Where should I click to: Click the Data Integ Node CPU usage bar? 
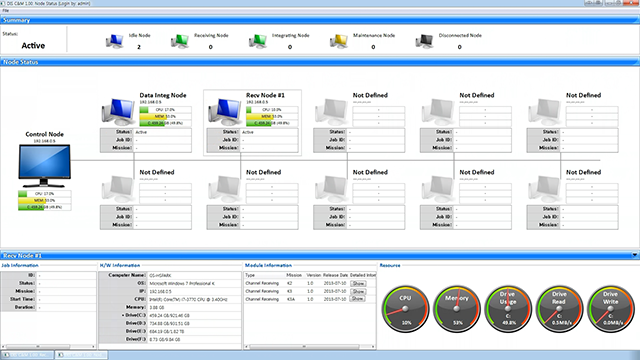click(x=165, y=110)
